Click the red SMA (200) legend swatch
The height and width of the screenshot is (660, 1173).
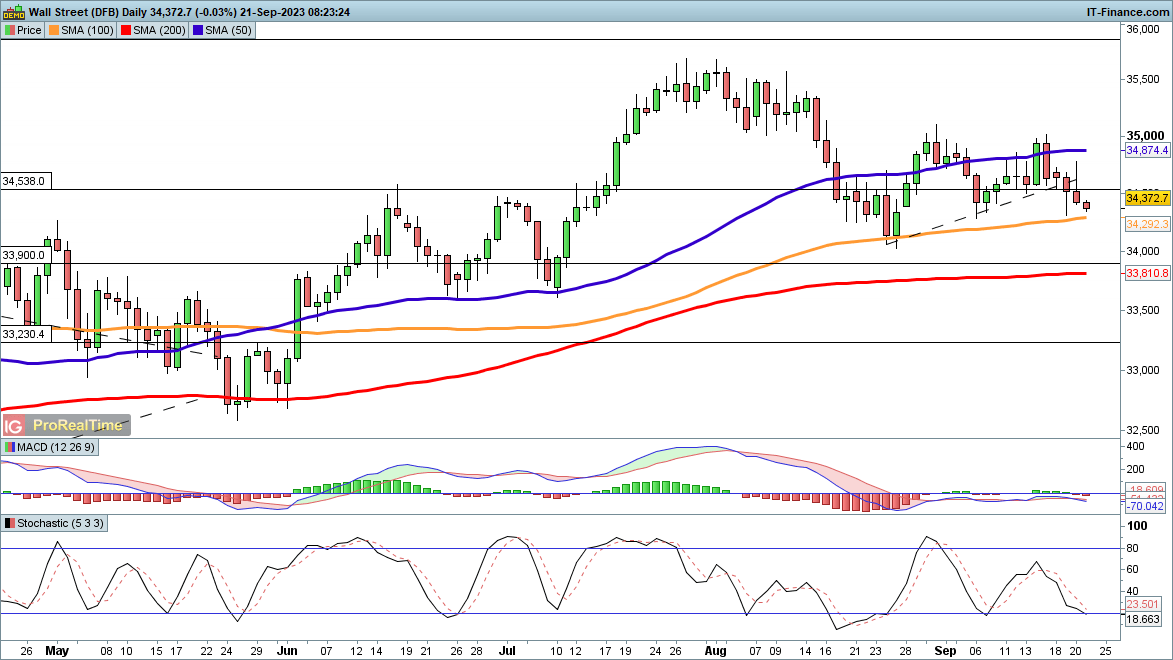126,30
